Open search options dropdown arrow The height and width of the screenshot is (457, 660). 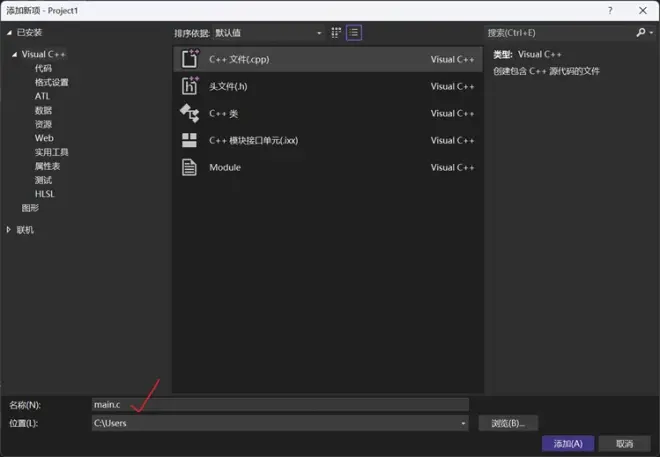[x=651, y=32]
